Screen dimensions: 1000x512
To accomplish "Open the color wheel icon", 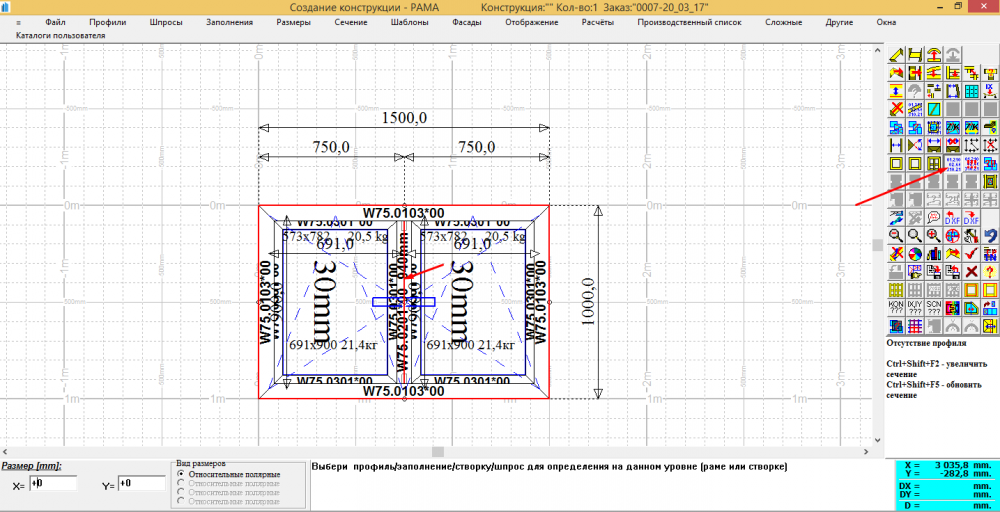I will pos(915,254).
